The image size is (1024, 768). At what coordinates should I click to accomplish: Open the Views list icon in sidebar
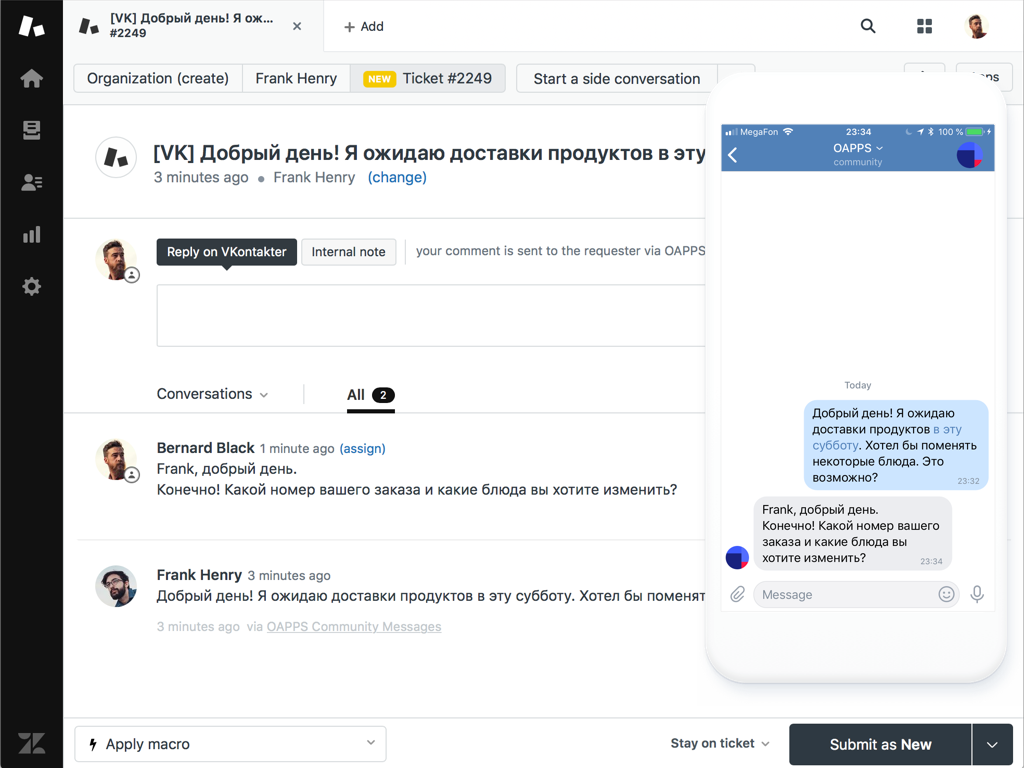[31, 130]
